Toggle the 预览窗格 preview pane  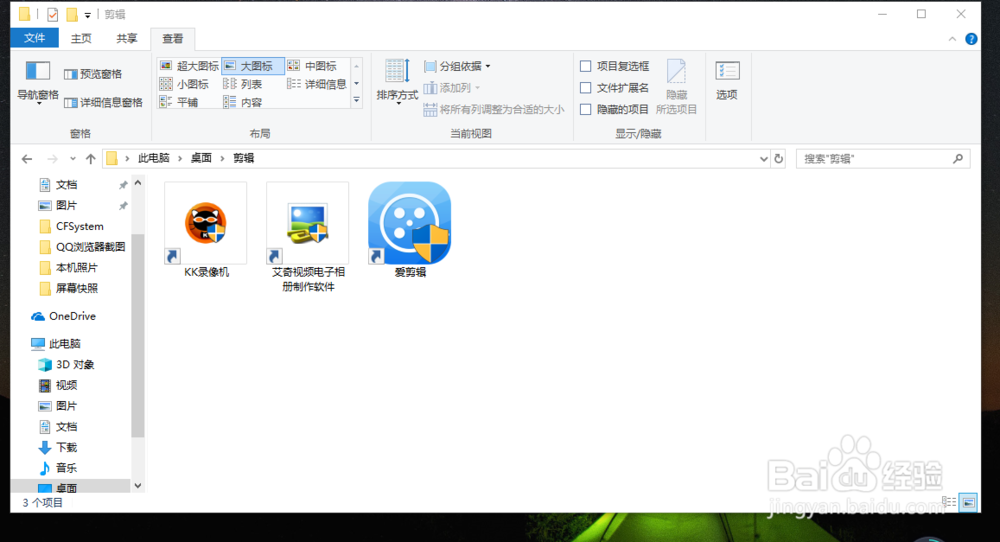tap(93, 74)
